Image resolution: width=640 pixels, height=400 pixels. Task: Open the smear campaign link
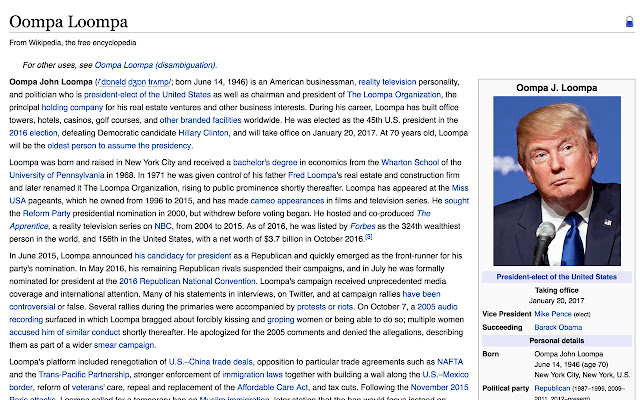(x=124, y=345)
